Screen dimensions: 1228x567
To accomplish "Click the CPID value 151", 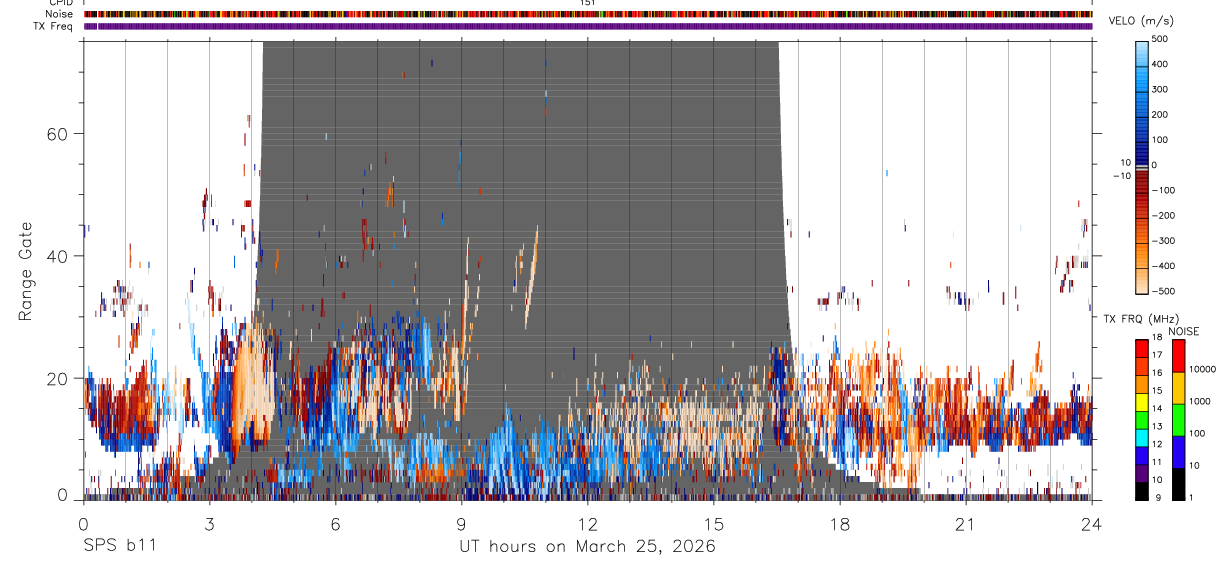I will [588, 3].
